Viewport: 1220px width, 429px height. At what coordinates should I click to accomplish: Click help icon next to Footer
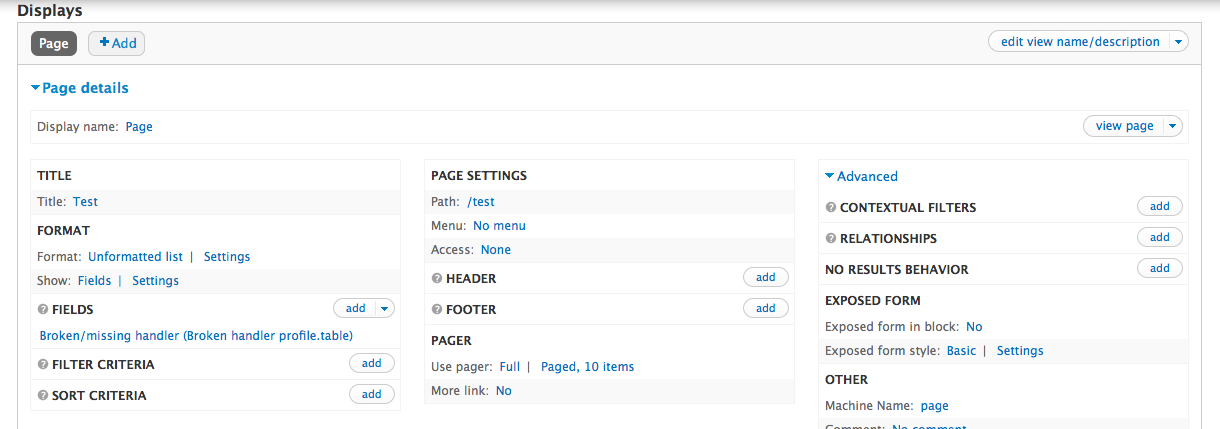[437, 310]
